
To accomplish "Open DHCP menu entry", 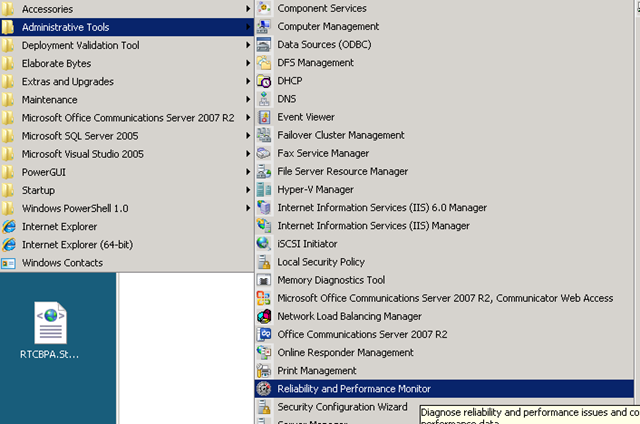I will pos(444,80).
